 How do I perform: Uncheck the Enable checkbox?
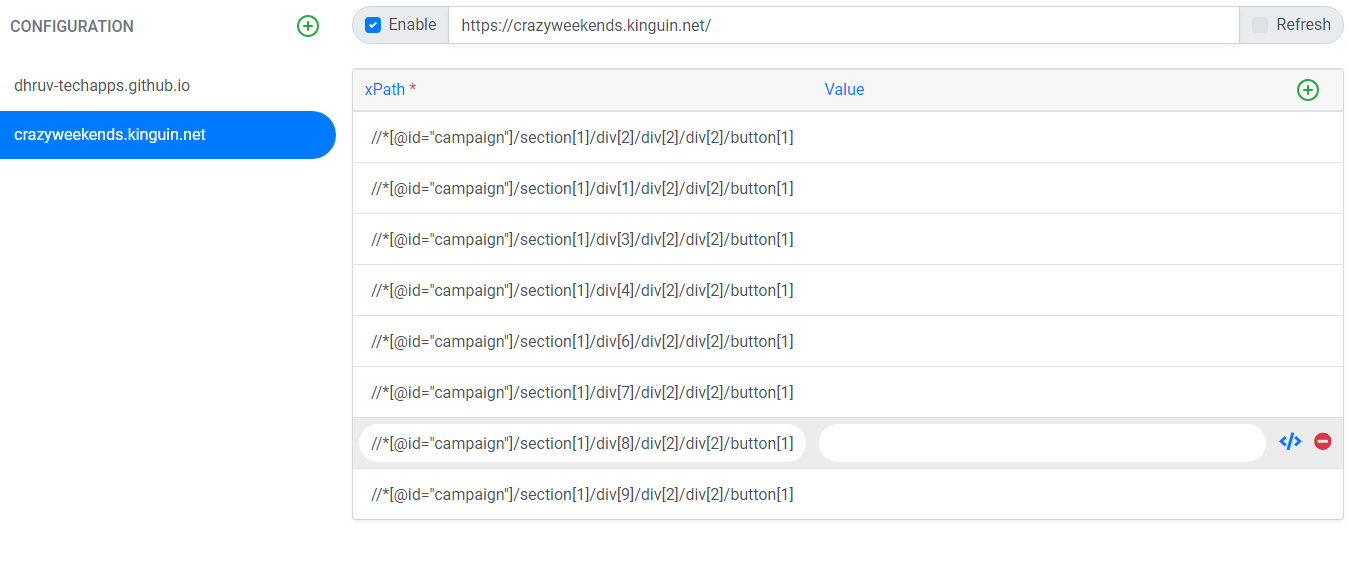pos(373,25)
